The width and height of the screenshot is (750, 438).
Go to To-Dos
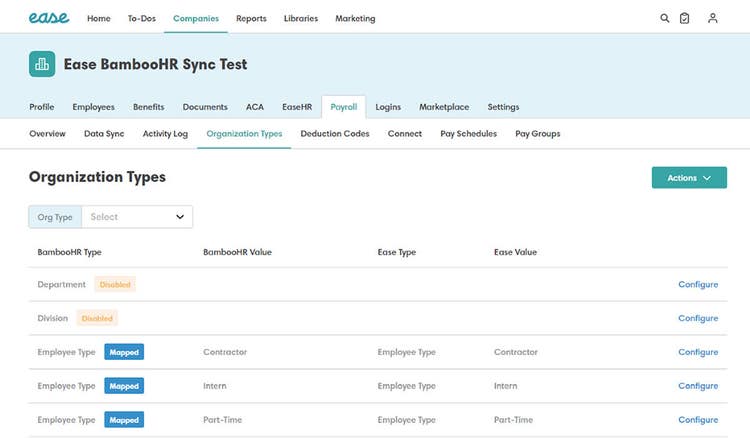[x=142, y=18]
